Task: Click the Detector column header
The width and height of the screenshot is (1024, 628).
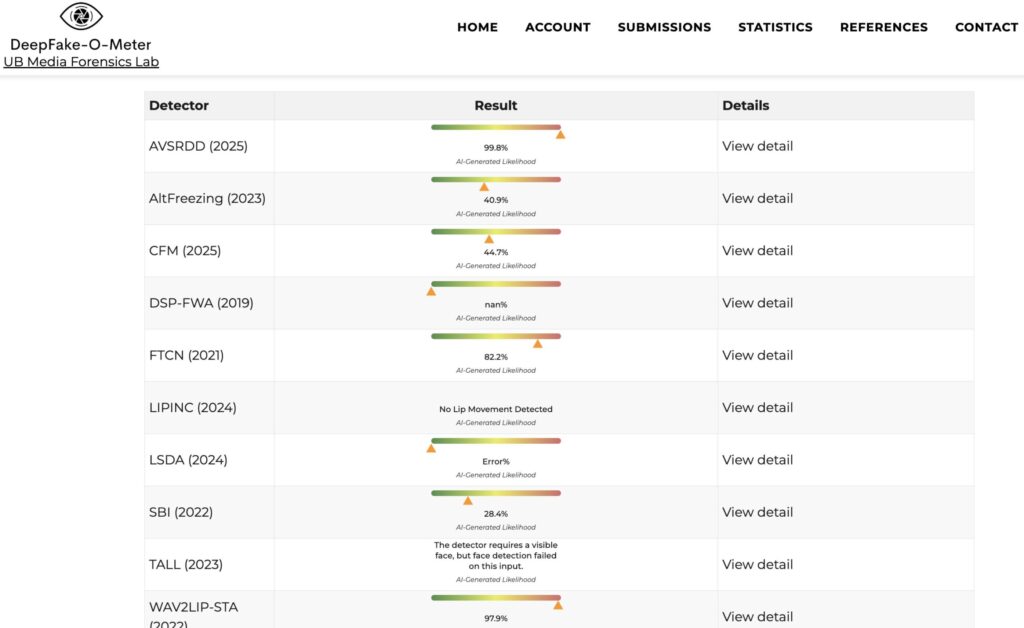Action: click(179, 105)
